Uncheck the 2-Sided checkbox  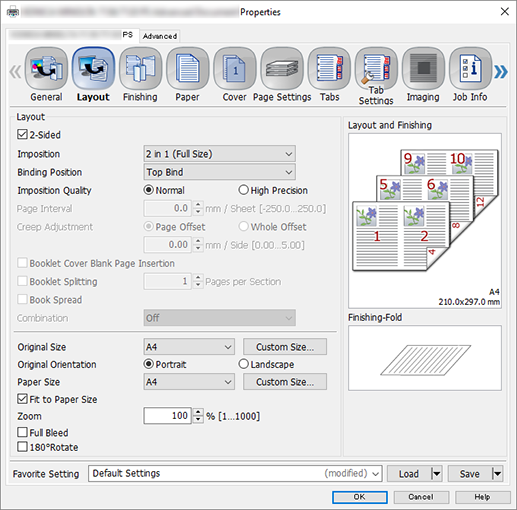pos(22,135)
